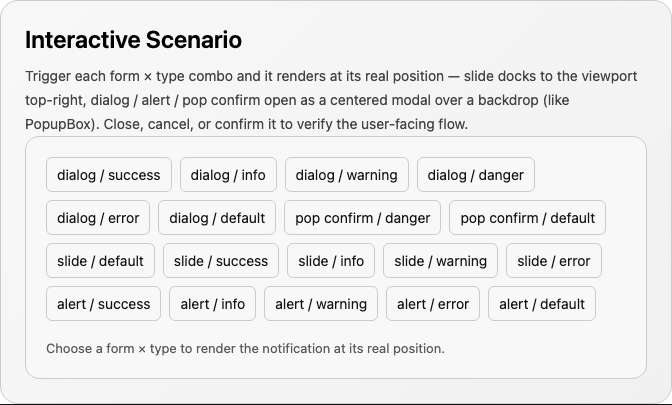Launch the slide / warning notification

click(441, 261)
